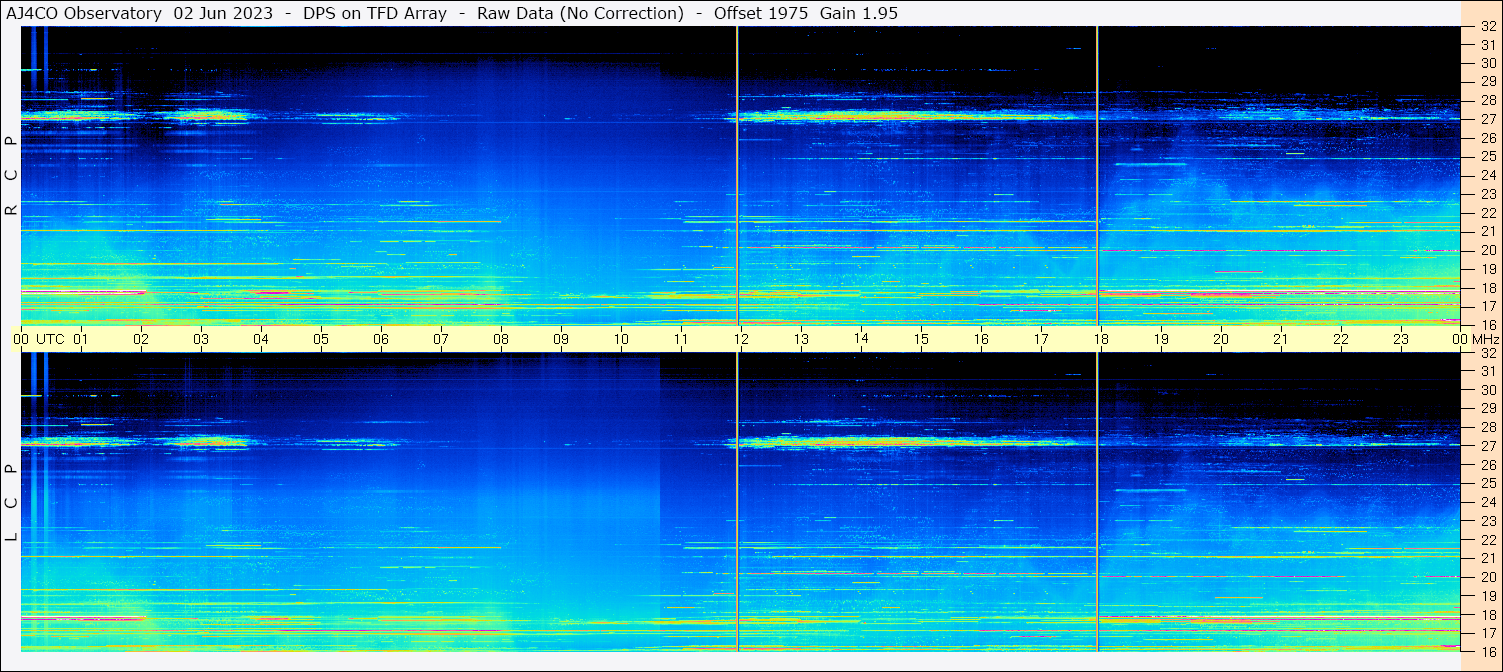Click the 06 hour tick label
This screenshot has height=672, width=1503.
coord(381,339)
